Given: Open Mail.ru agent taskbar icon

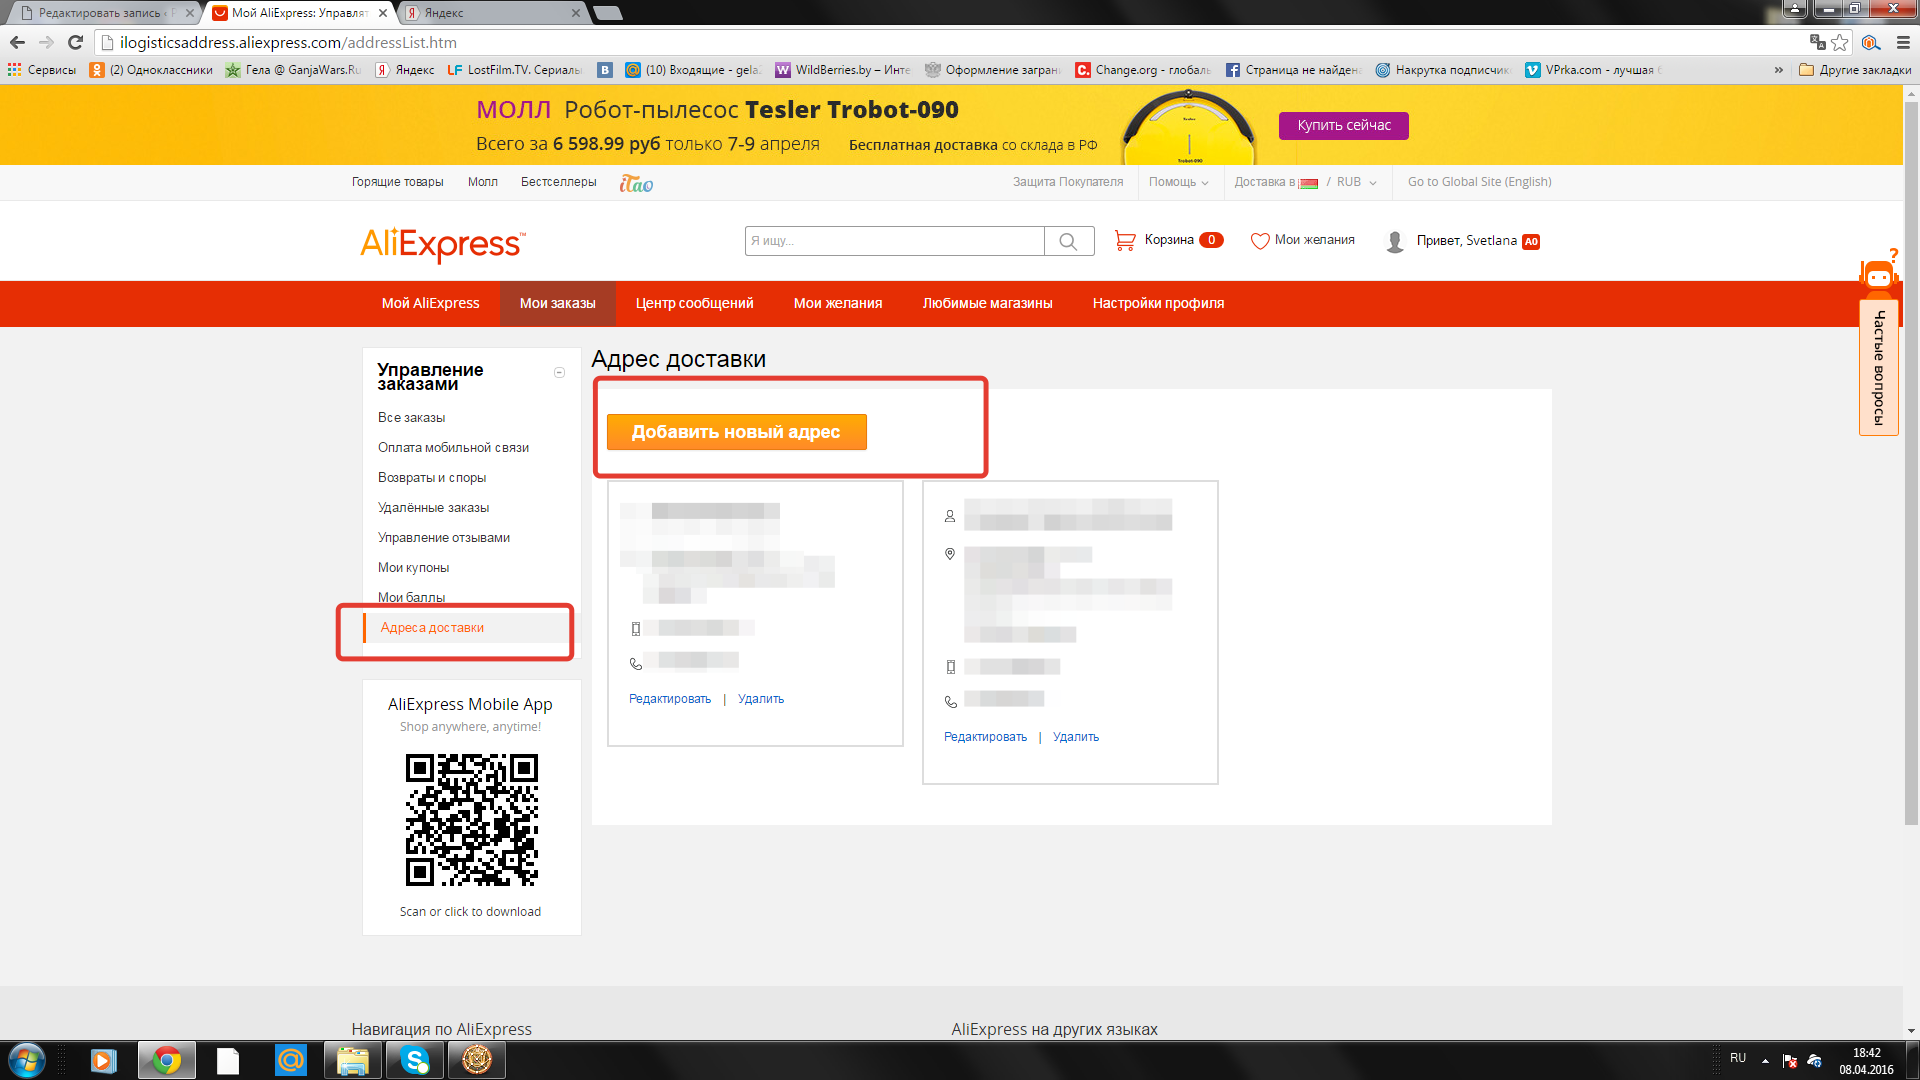Looking at the screenshot, I should (290, 1060).
